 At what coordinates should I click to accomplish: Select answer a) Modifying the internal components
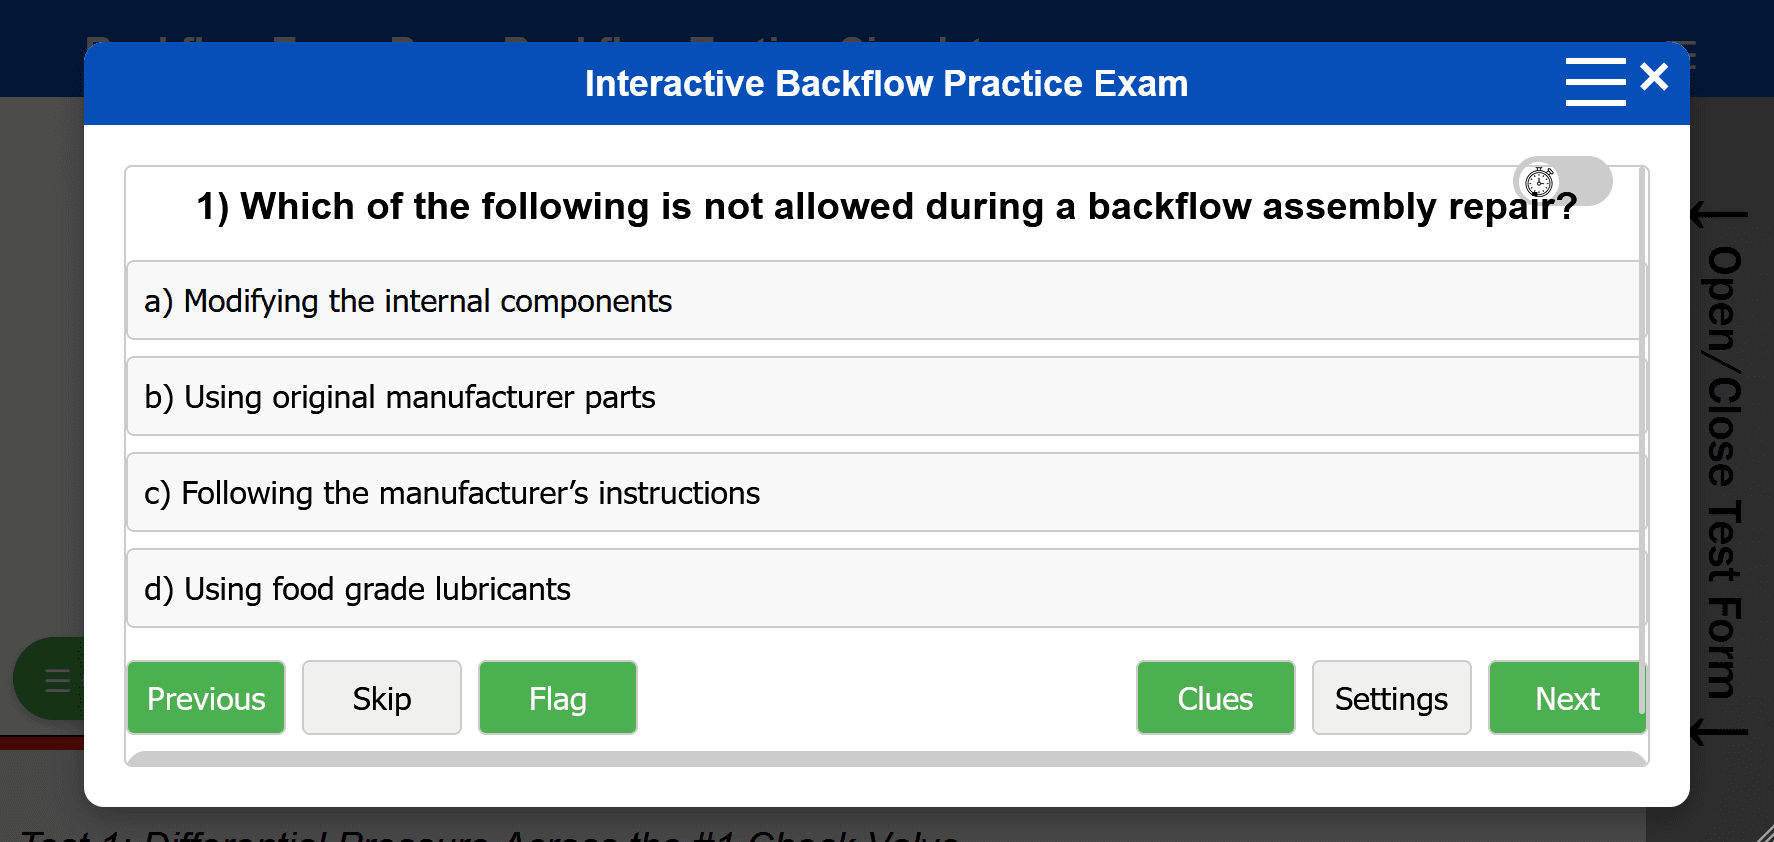[885, 301]
